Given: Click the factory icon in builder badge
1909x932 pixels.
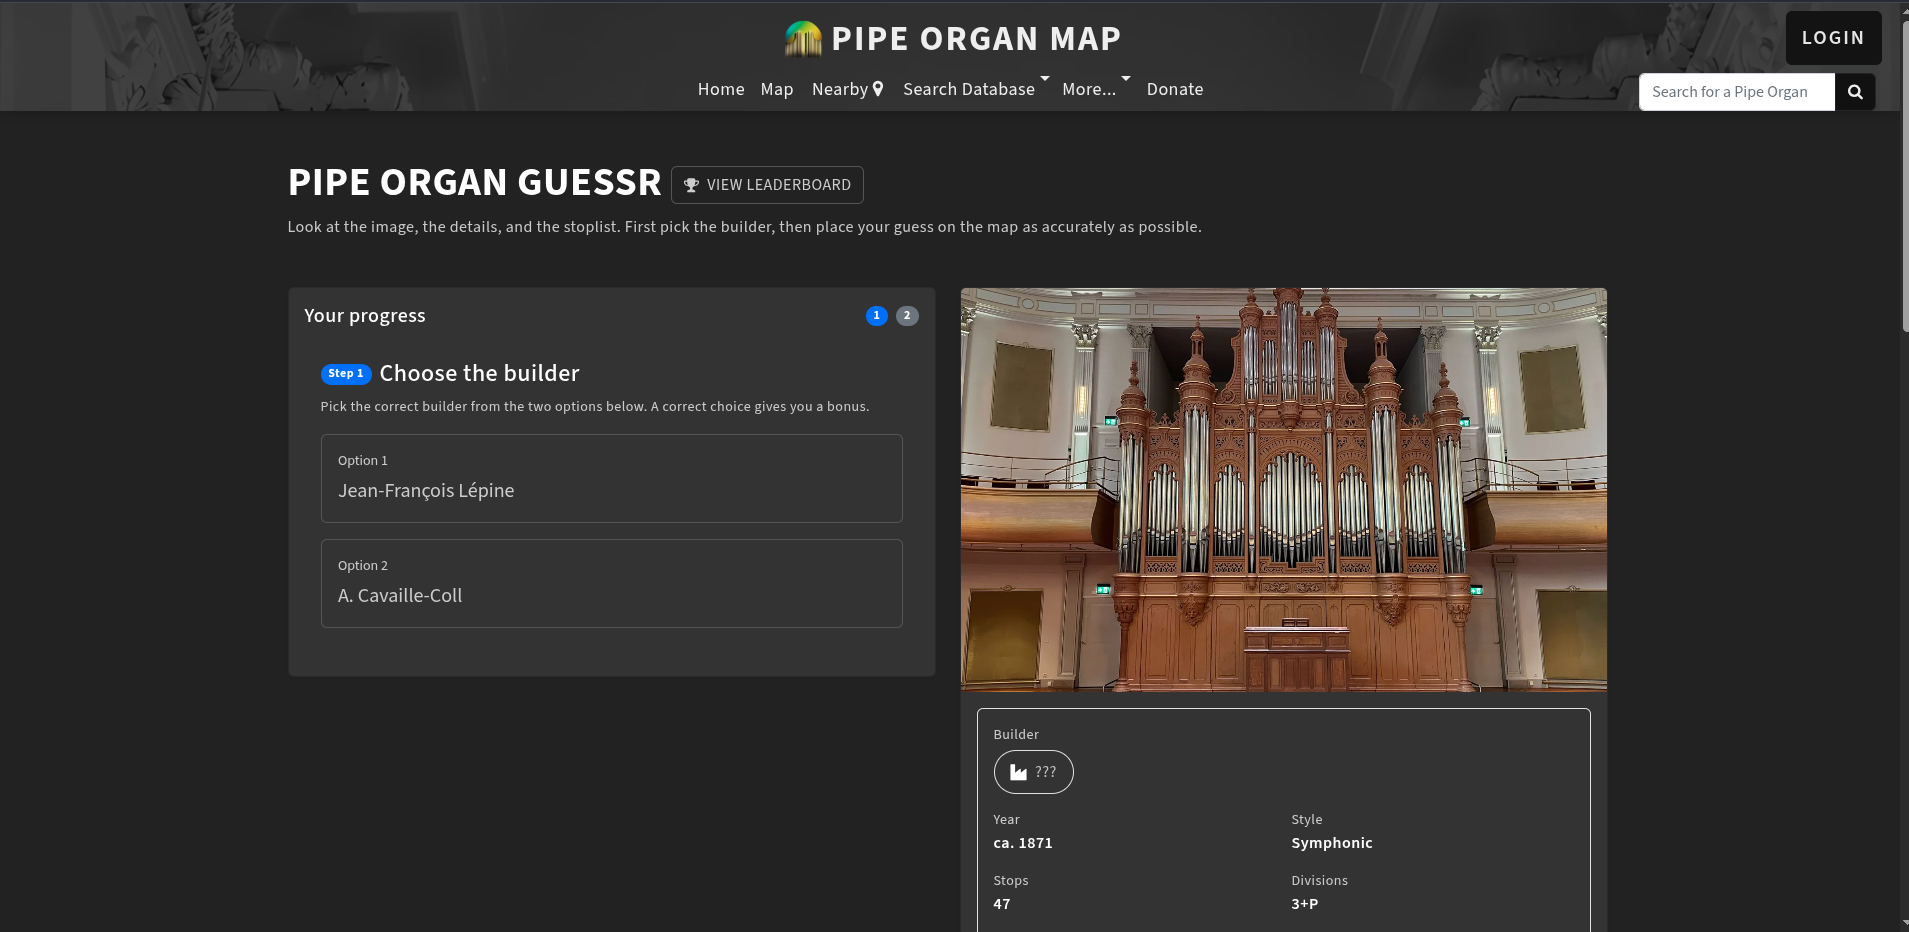Looking at the screenshot, I should pos(1018,772).
